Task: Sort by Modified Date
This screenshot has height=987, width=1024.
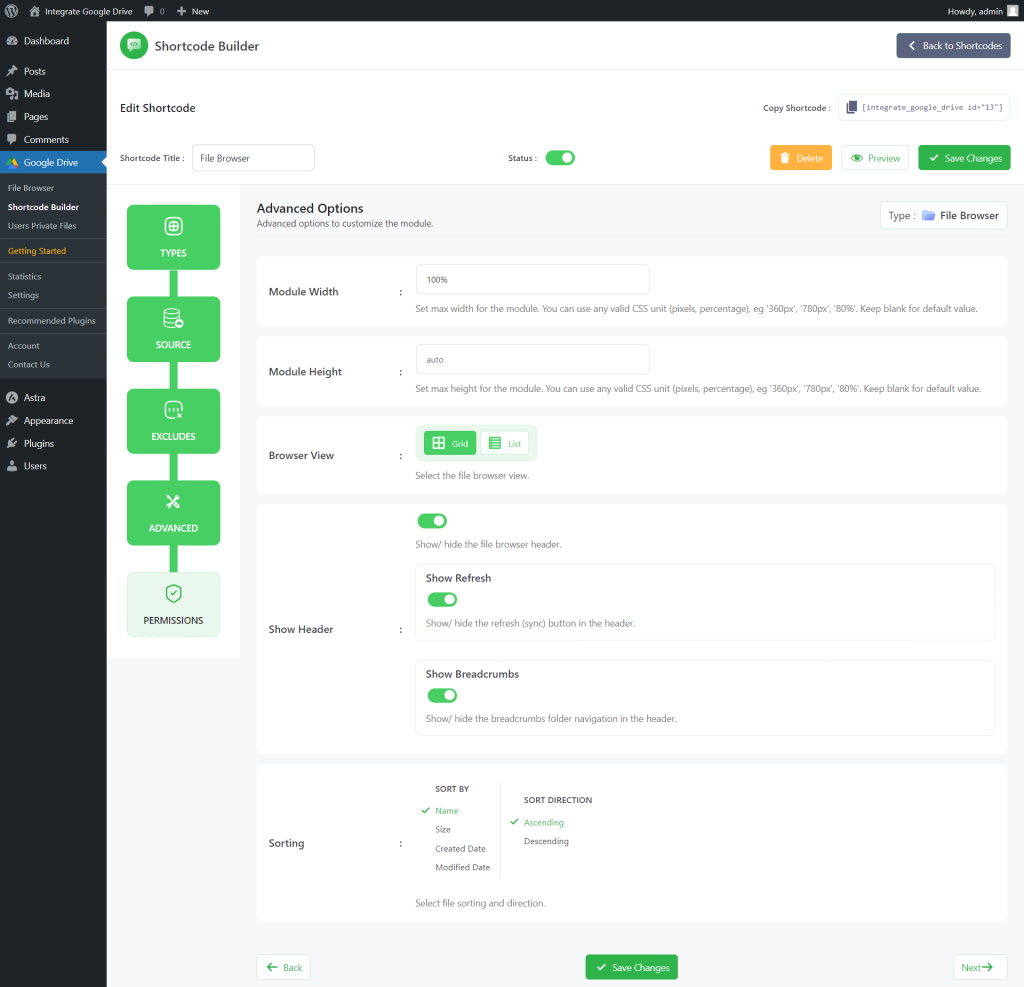Action: tap(462, 867)
